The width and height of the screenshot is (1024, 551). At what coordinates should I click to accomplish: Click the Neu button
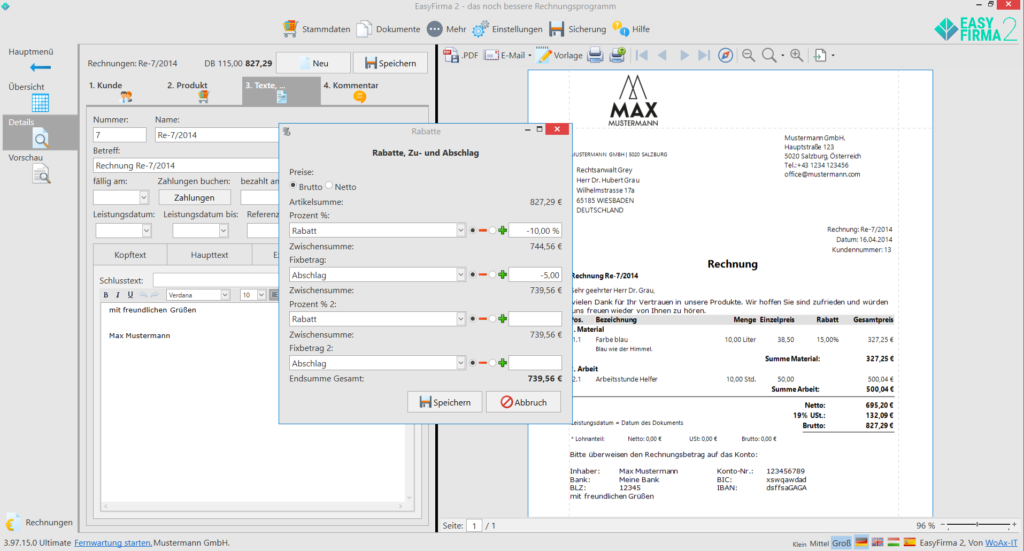[x=313, y=63]
